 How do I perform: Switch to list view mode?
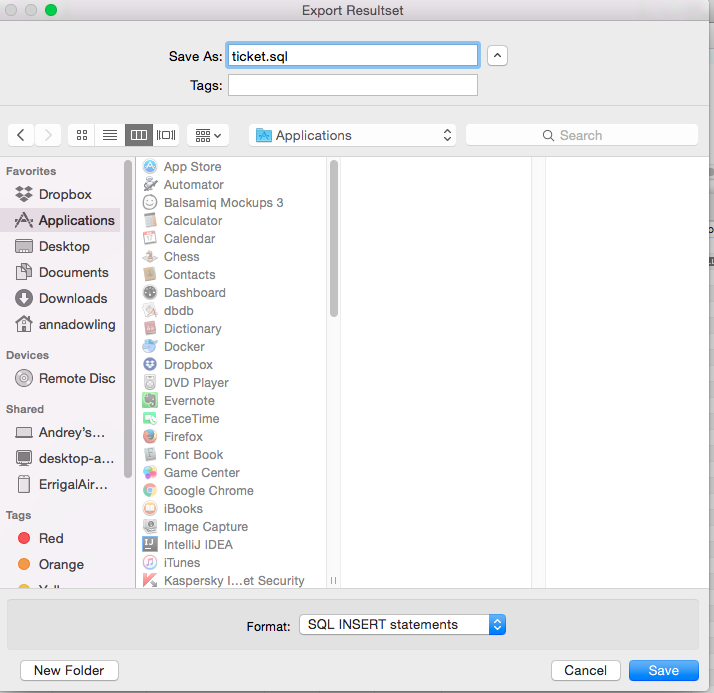pos(110,135)
